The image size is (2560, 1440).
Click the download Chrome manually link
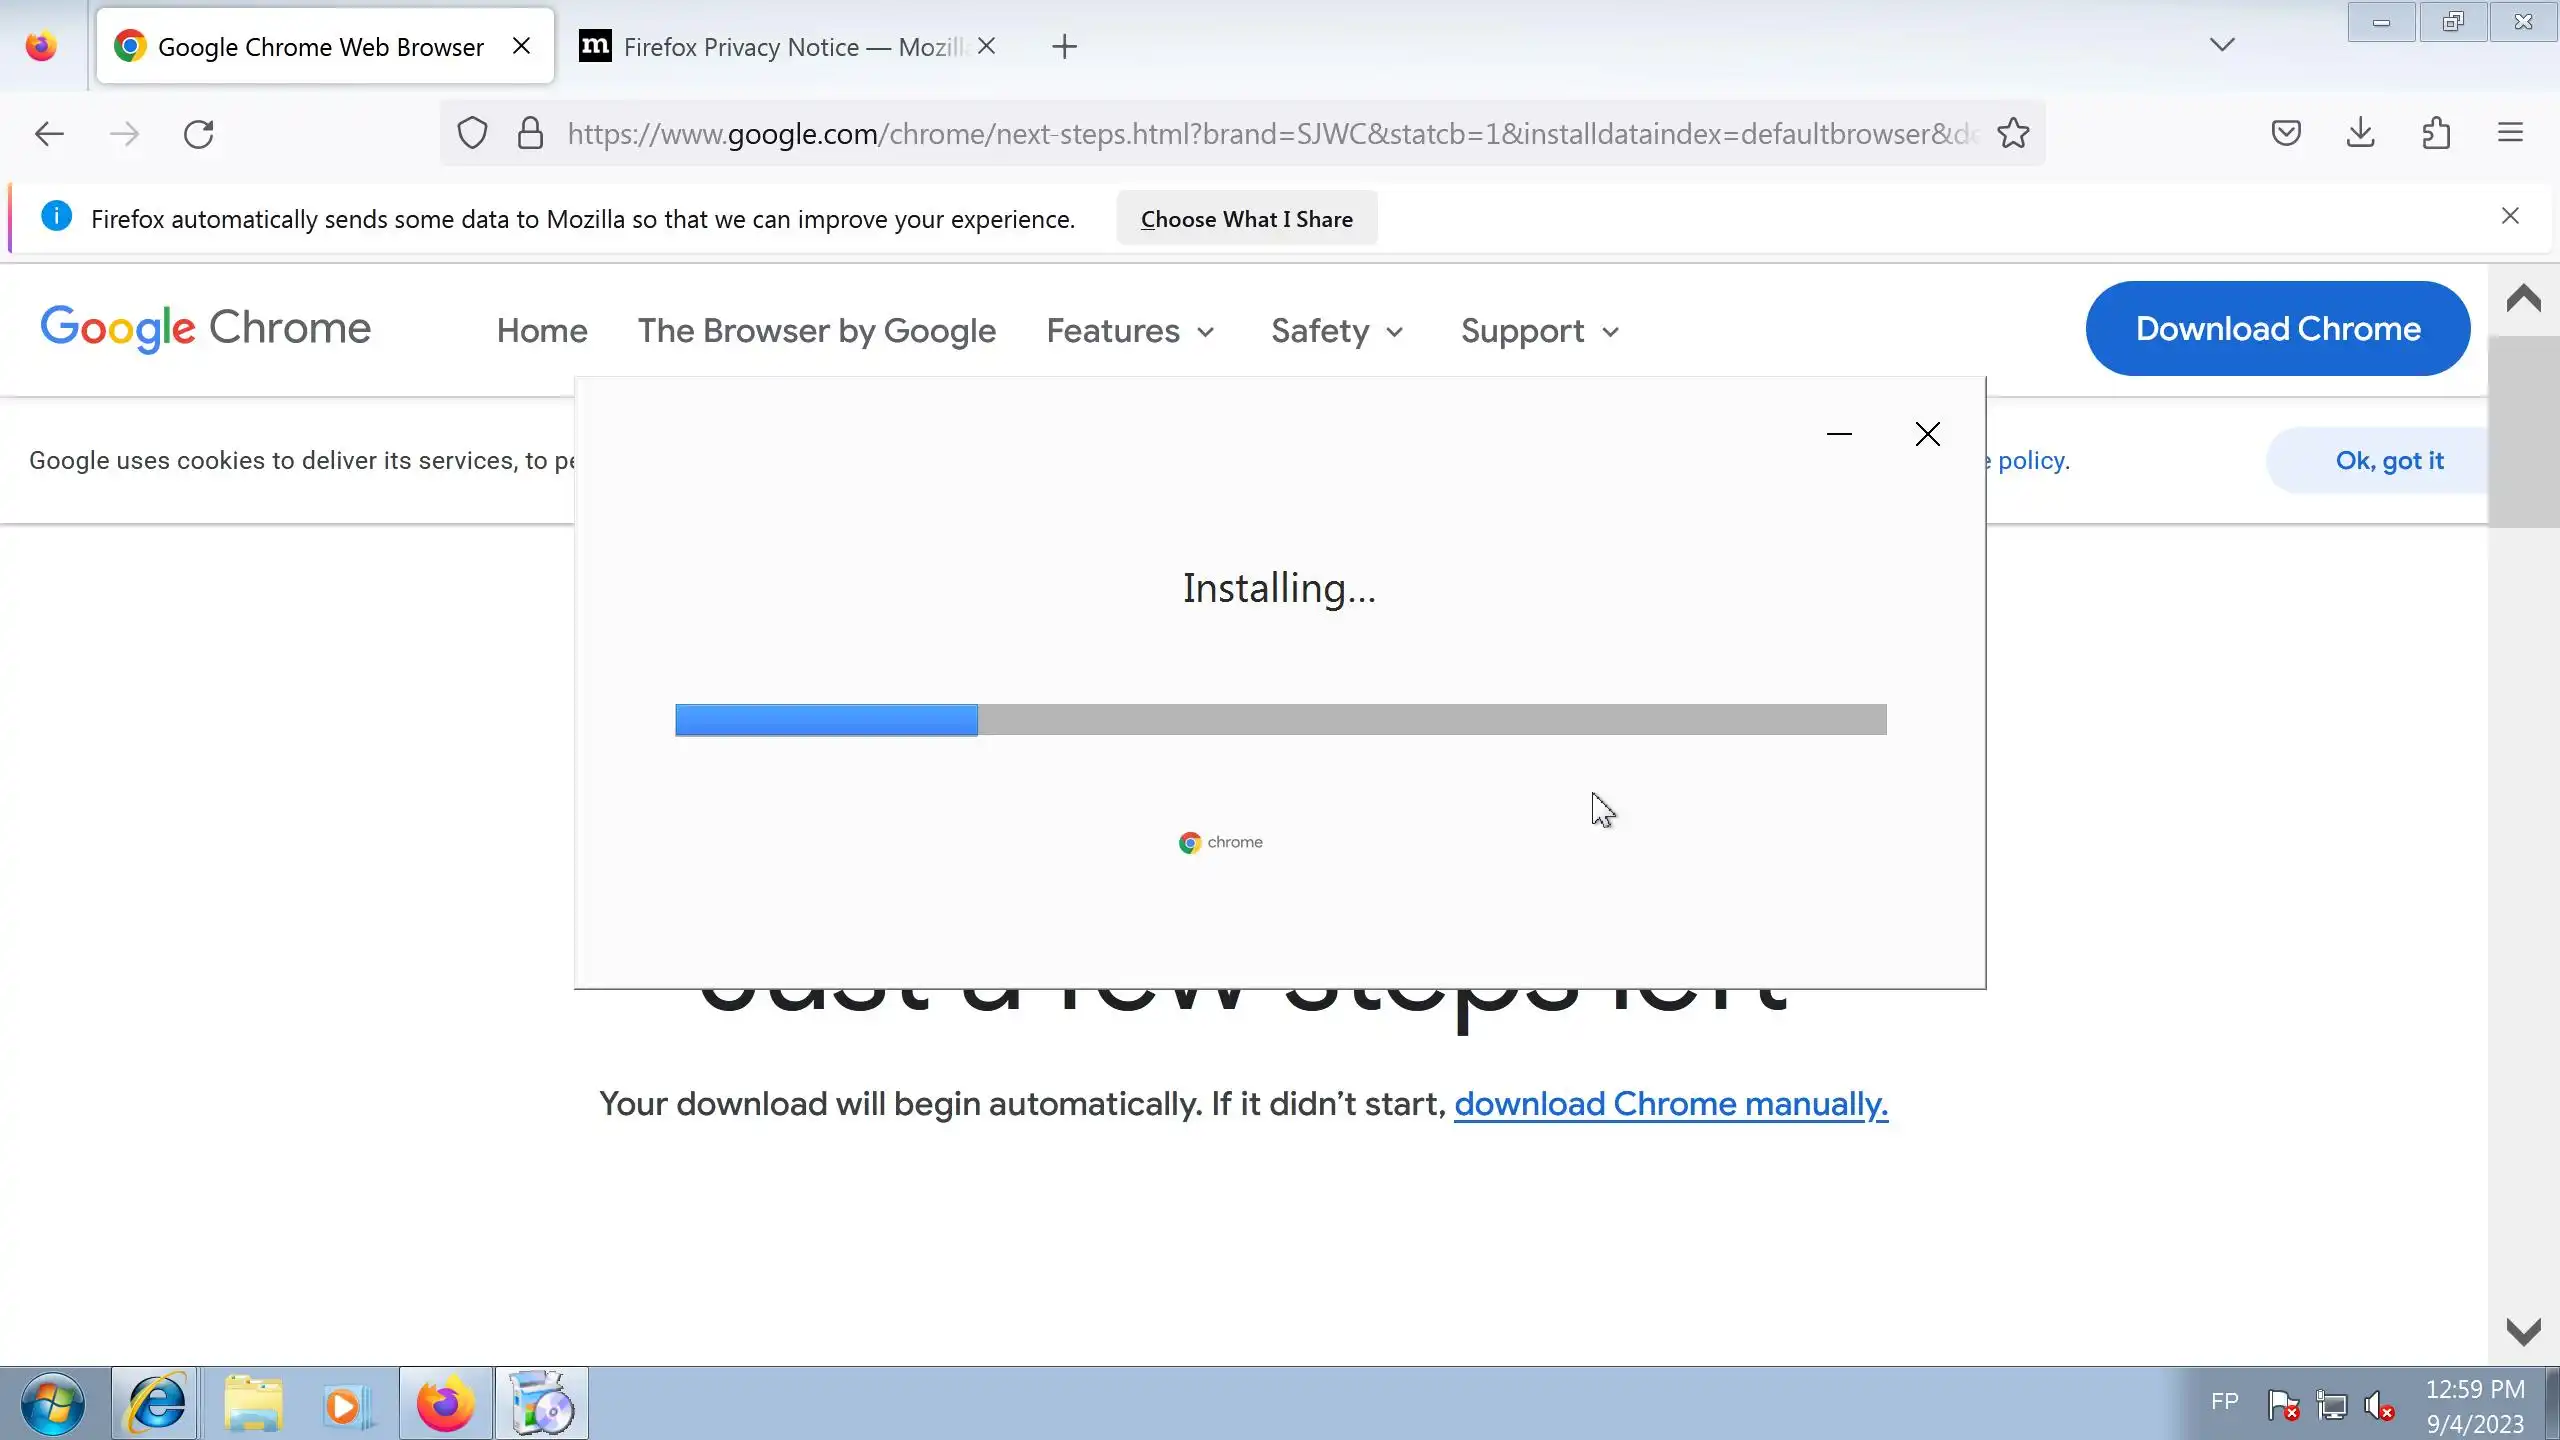[x=1670, y=1104]
